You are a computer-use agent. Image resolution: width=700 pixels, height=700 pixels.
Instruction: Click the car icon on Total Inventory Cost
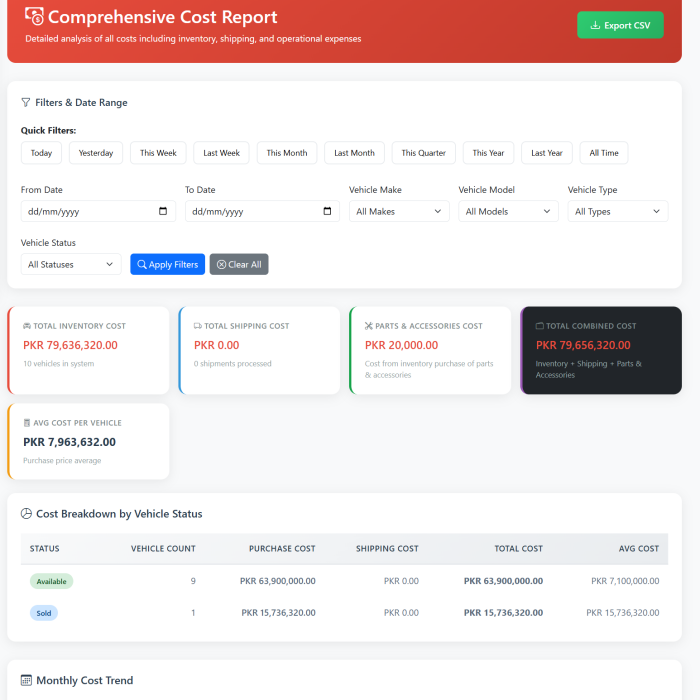(27, 326)
